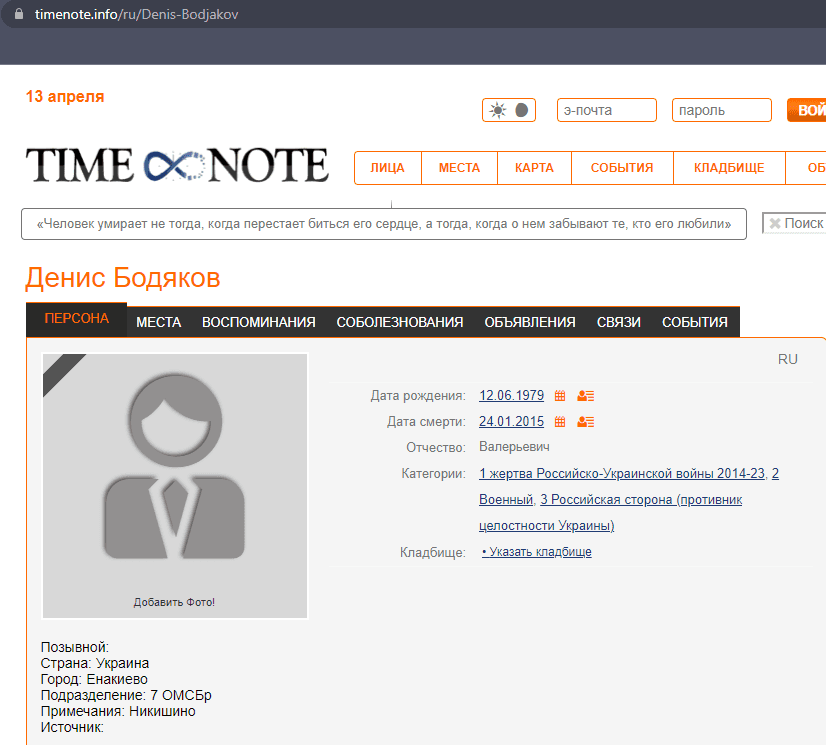Click the Указать кладбище link
826x745 pixels.
(x=537, y=552)
